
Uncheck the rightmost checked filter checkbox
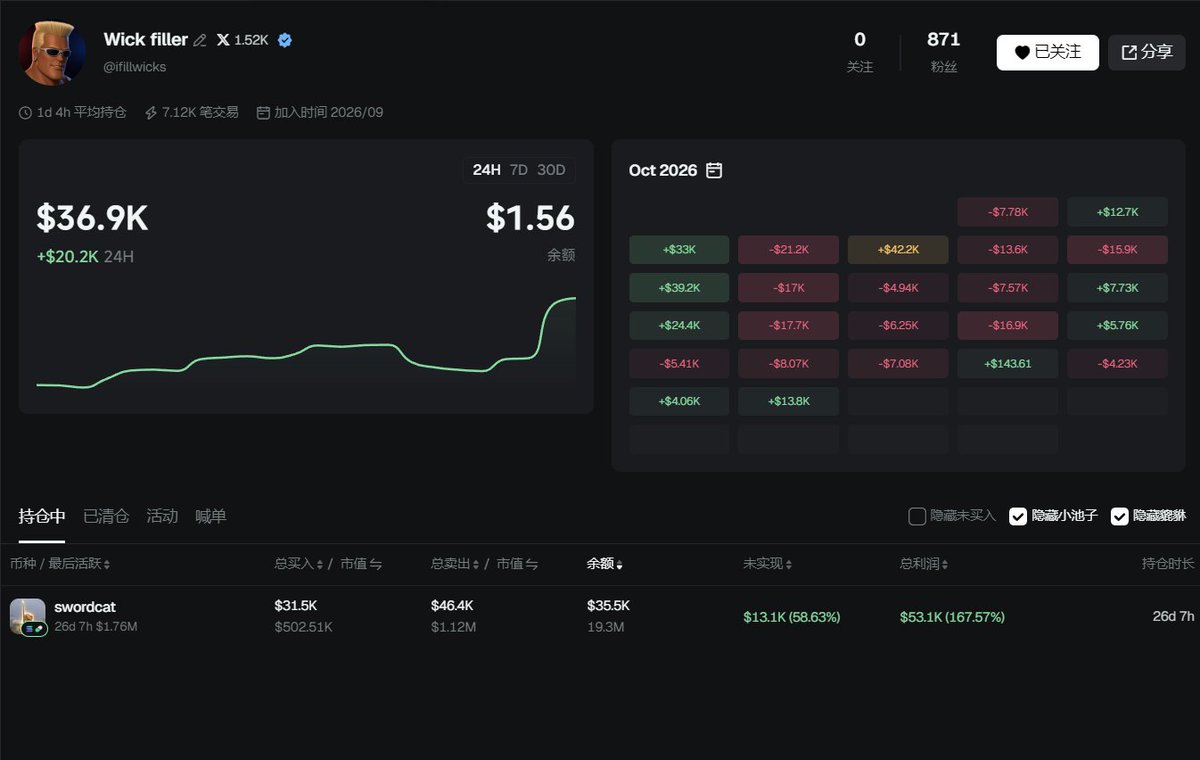point(1120,516)
